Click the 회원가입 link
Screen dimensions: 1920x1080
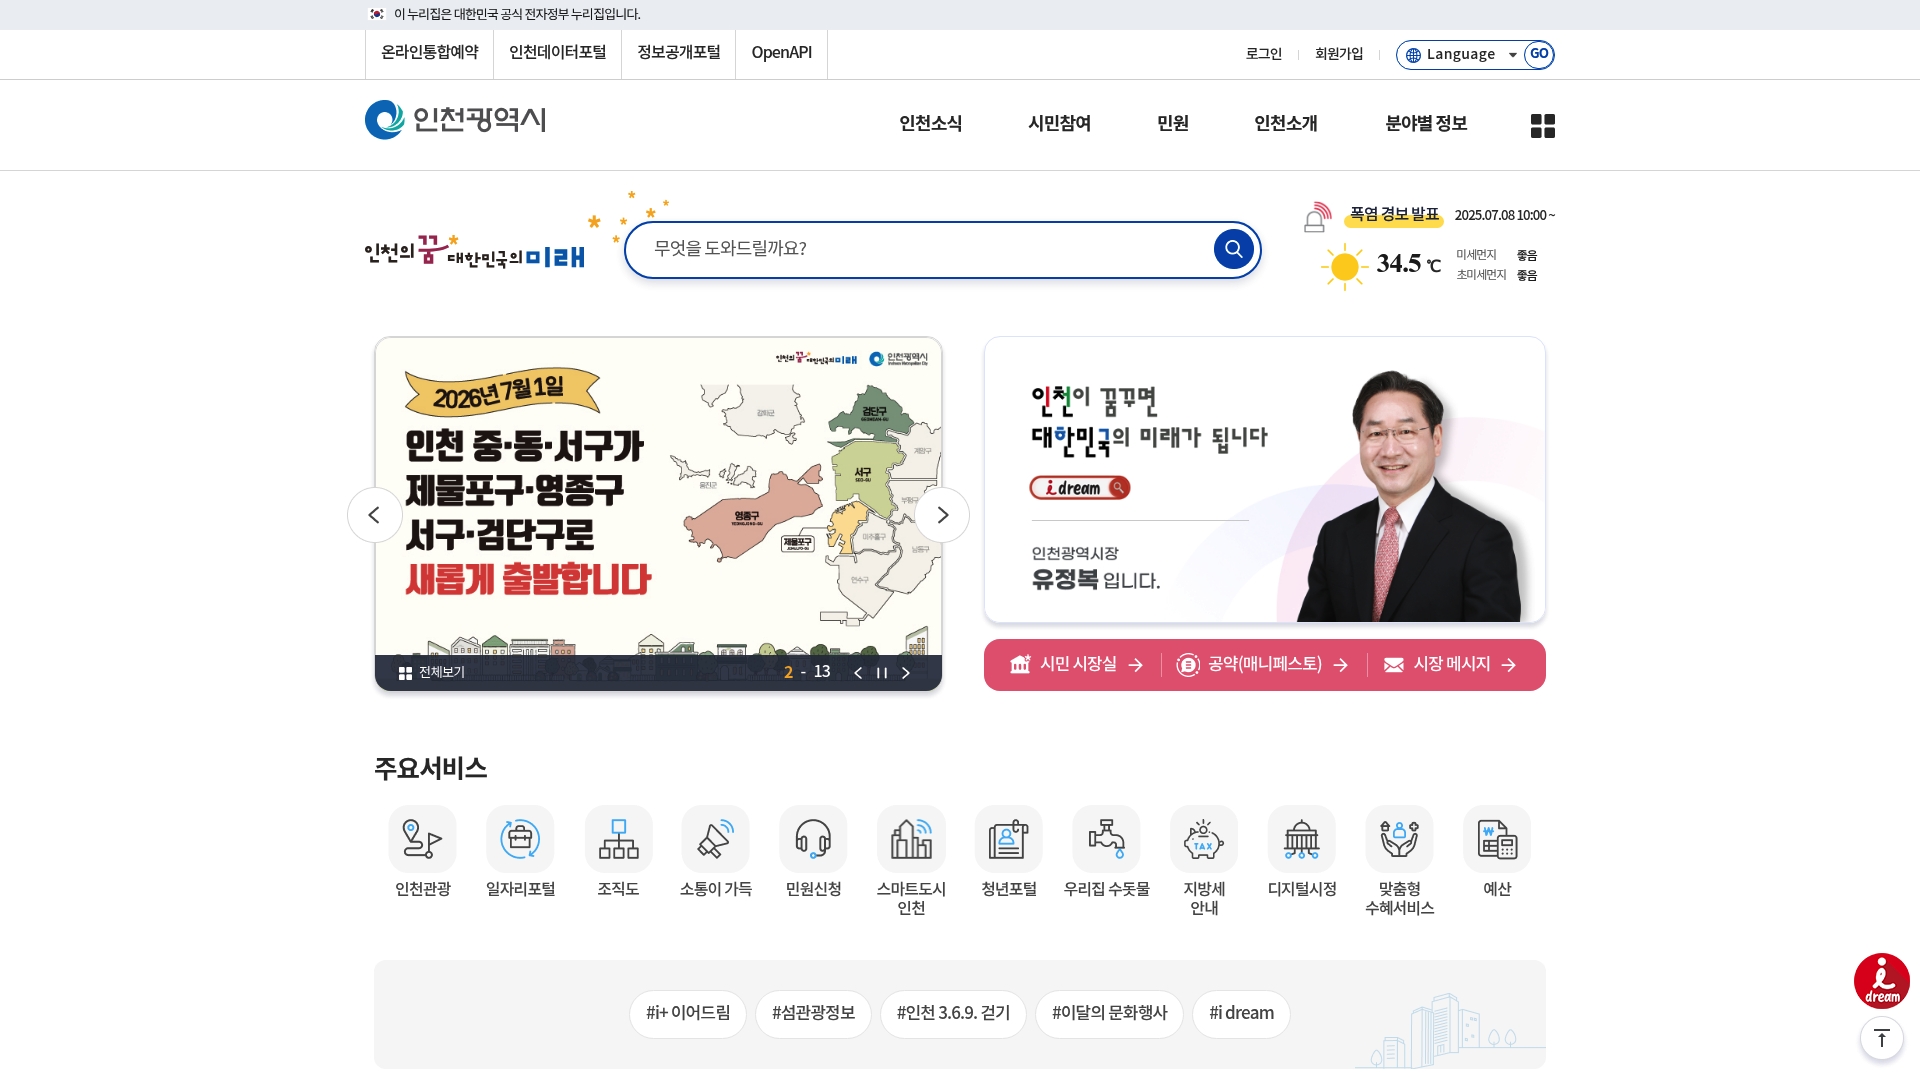pyautogui.click(x=1339, y=54)
